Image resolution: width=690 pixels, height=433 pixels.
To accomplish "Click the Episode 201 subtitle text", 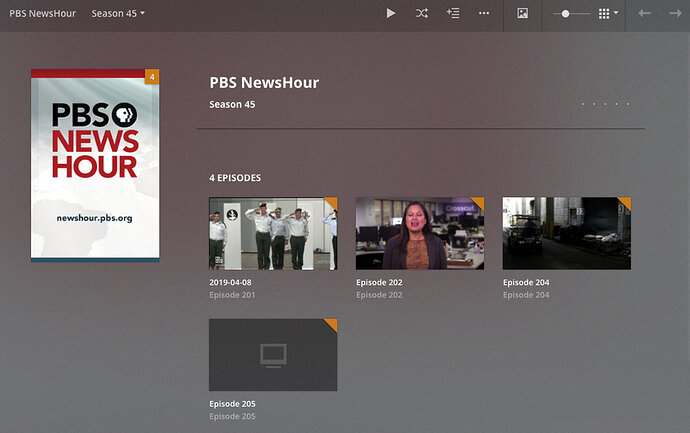I will 232,295.
